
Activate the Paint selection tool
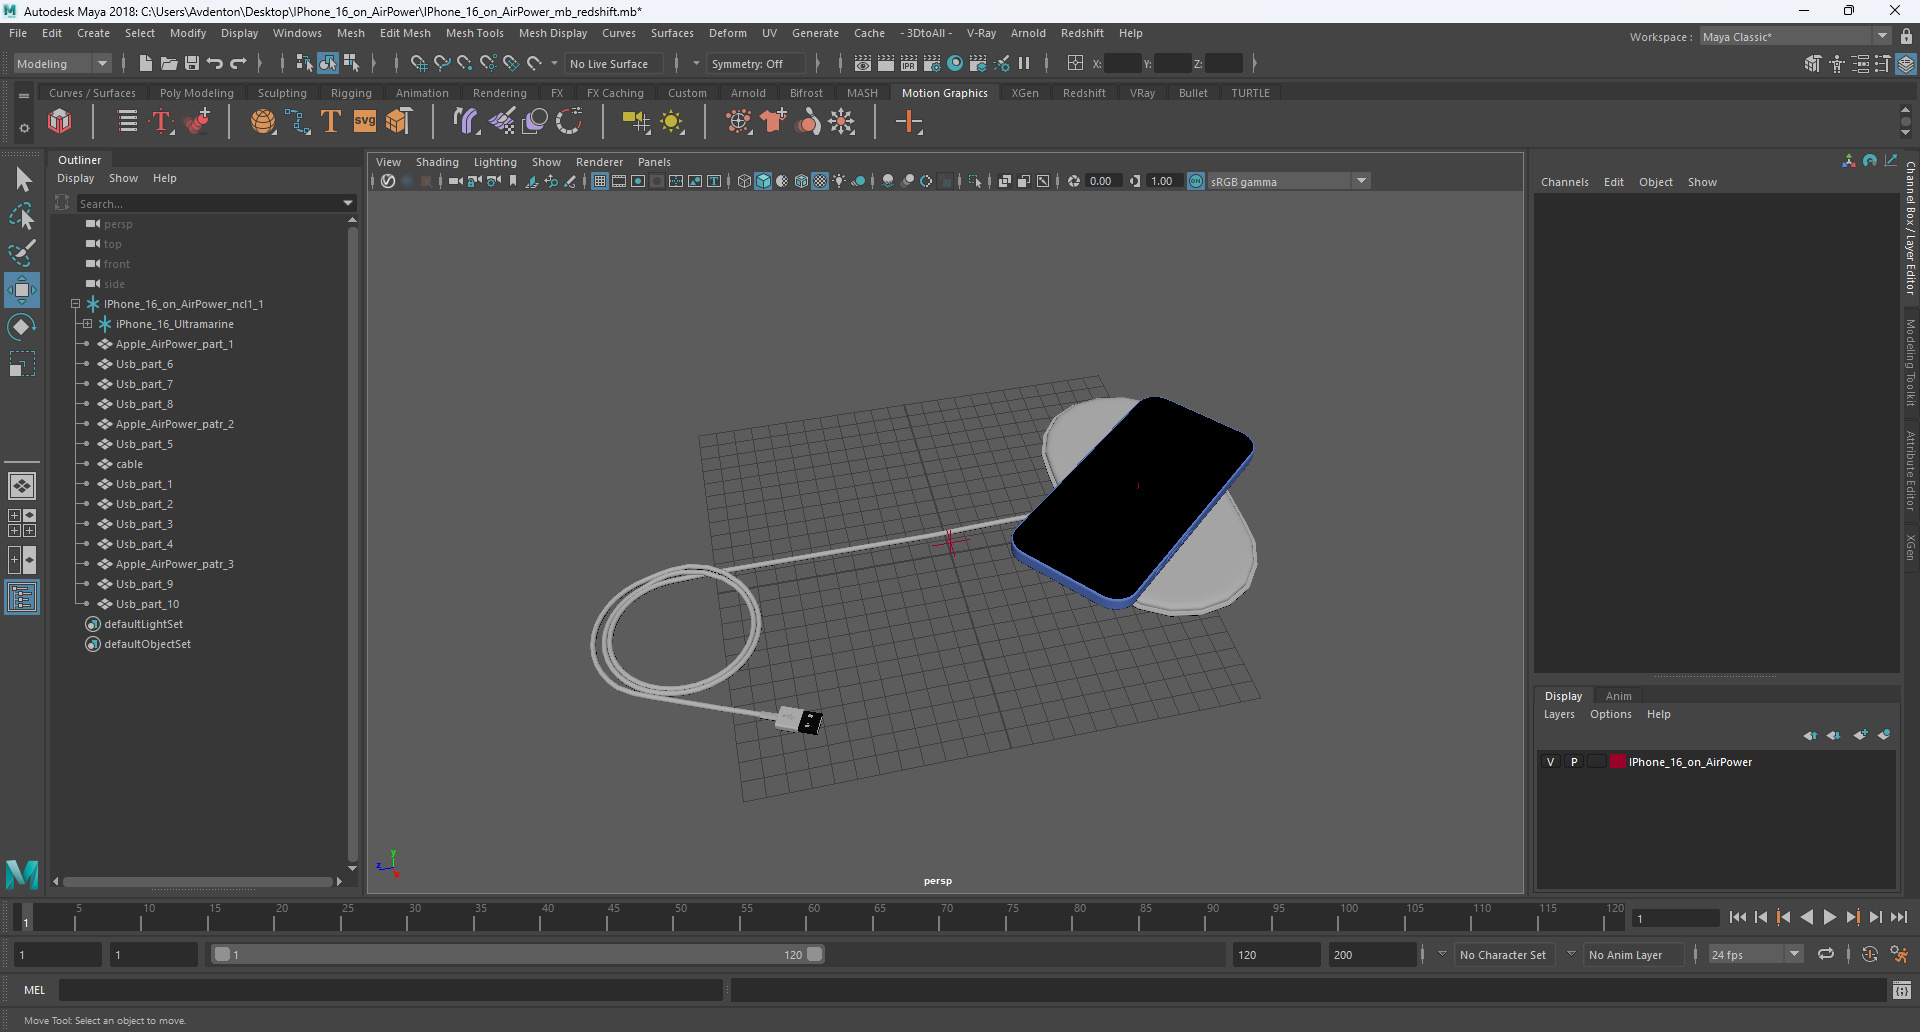(22, 253)
